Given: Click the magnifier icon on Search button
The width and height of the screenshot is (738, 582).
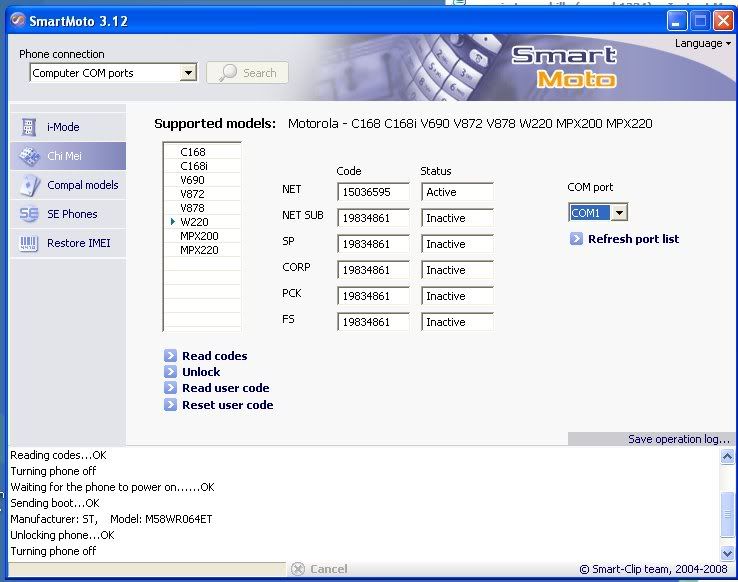Looking at the screenshot, I should [x=228, y=73].
